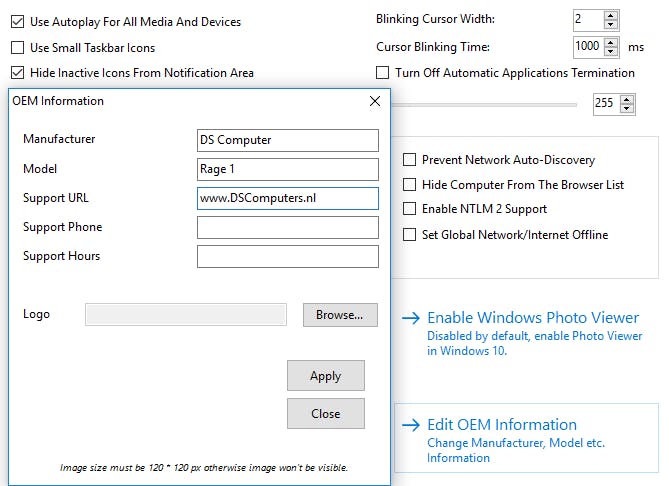Enable NTLM 2 Support checkbox
Screen dimensions: 669x486
click(x=409, y=209)
